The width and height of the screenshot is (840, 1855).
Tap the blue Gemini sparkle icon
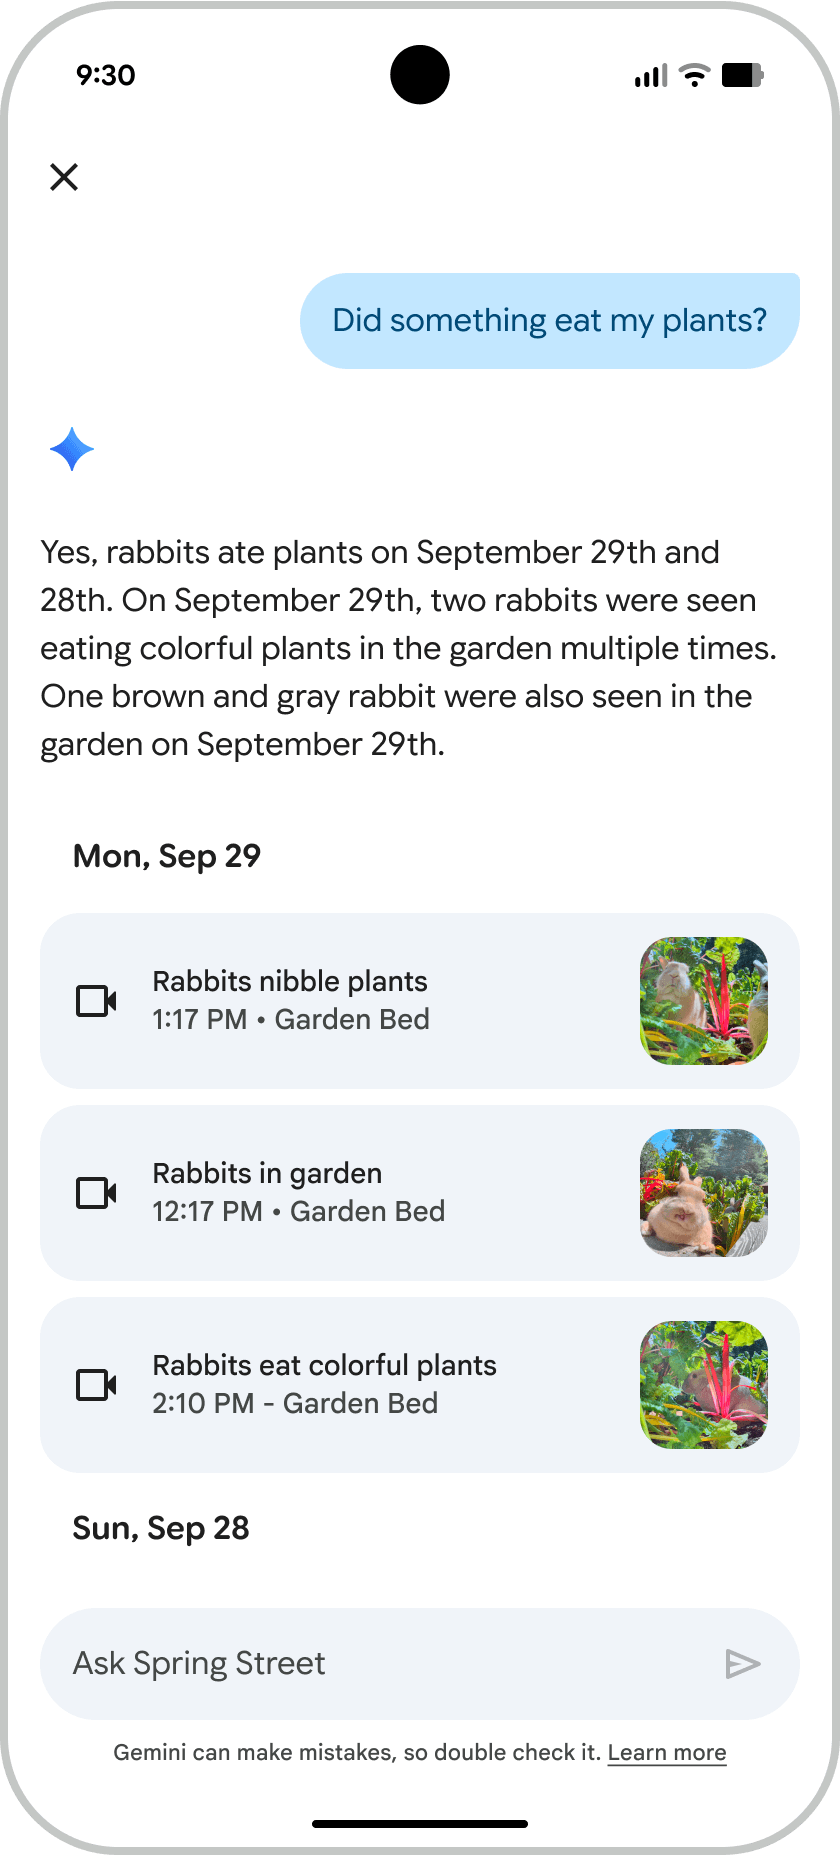coord(72,449)
